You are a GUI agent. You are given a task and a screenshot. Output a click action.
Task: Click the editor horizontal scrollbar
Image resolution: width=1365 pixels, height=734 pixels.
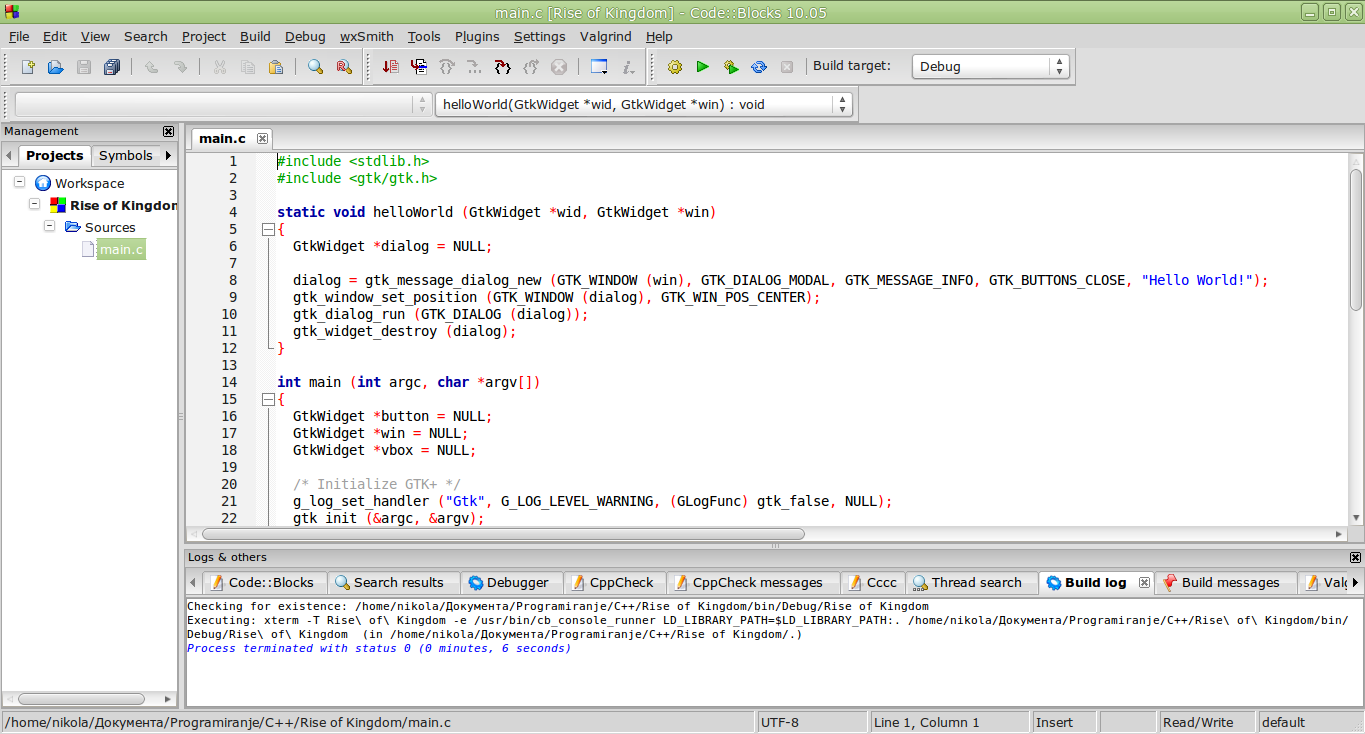click(x=500, y=534)
